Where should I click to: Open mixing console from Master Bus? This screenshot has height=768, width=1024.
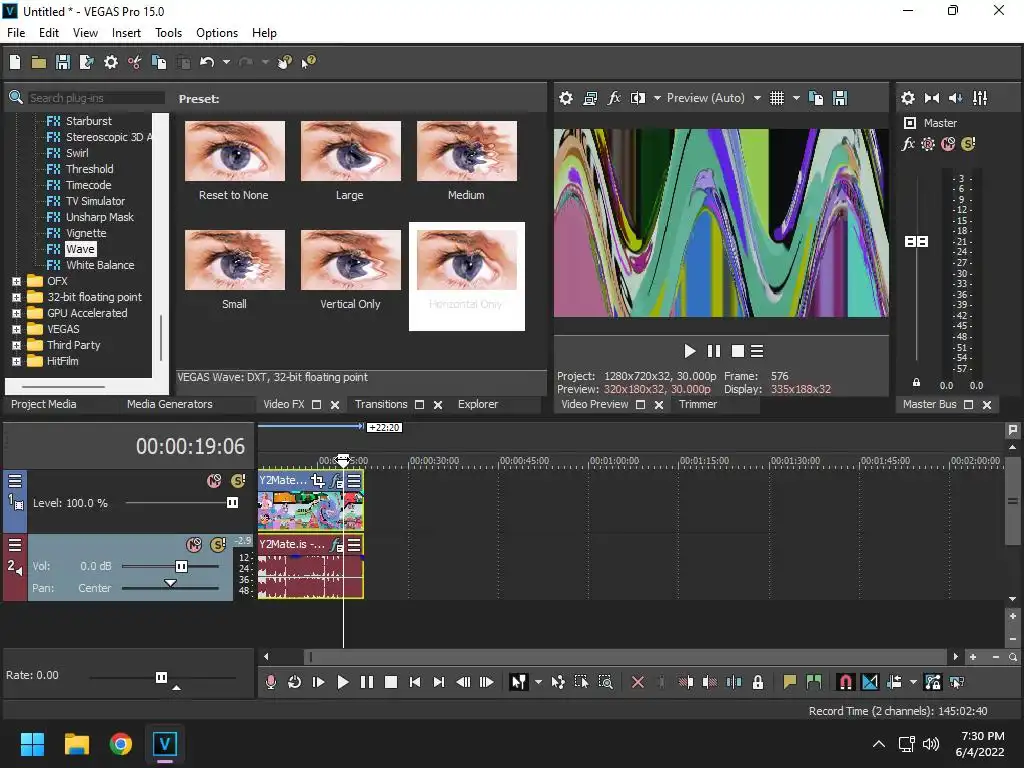pos(980,98)
